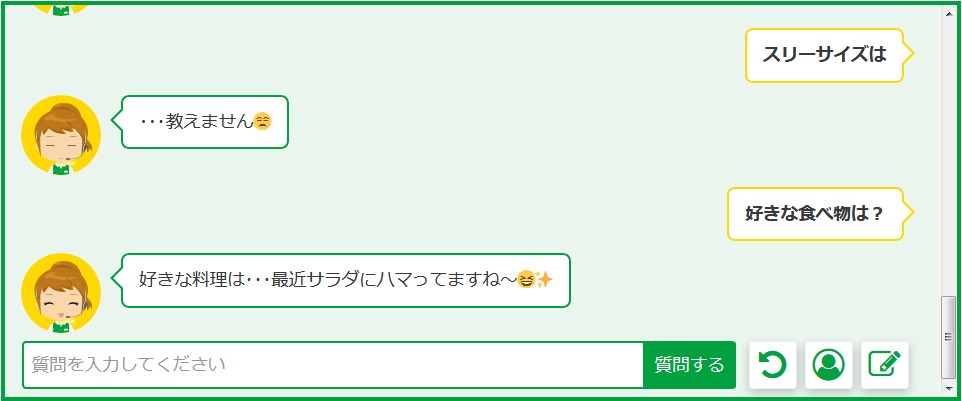The height and width of the screenshot is (401, 962).
Task: Click the scrollbar down arrow
Action: click(x=949, y=386)
